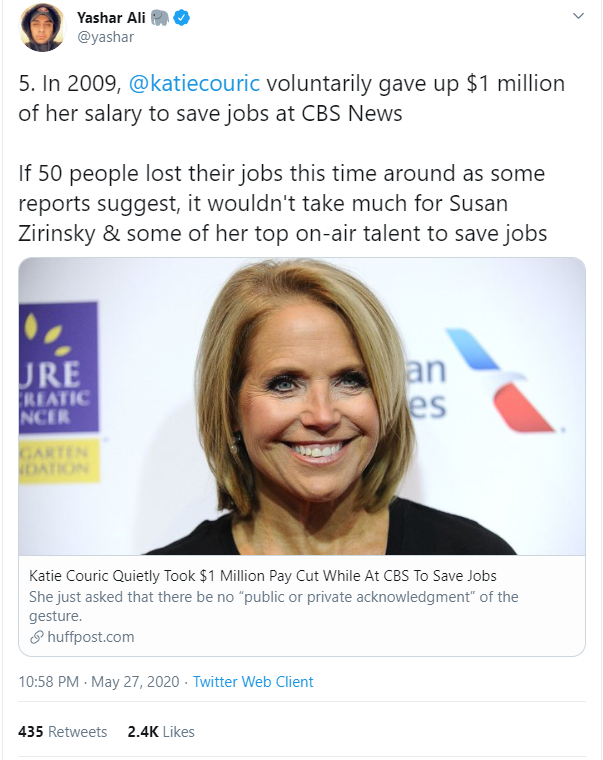View the 435 Retweets list
Screen dimensions: 603x760
(x=62, y=732)
